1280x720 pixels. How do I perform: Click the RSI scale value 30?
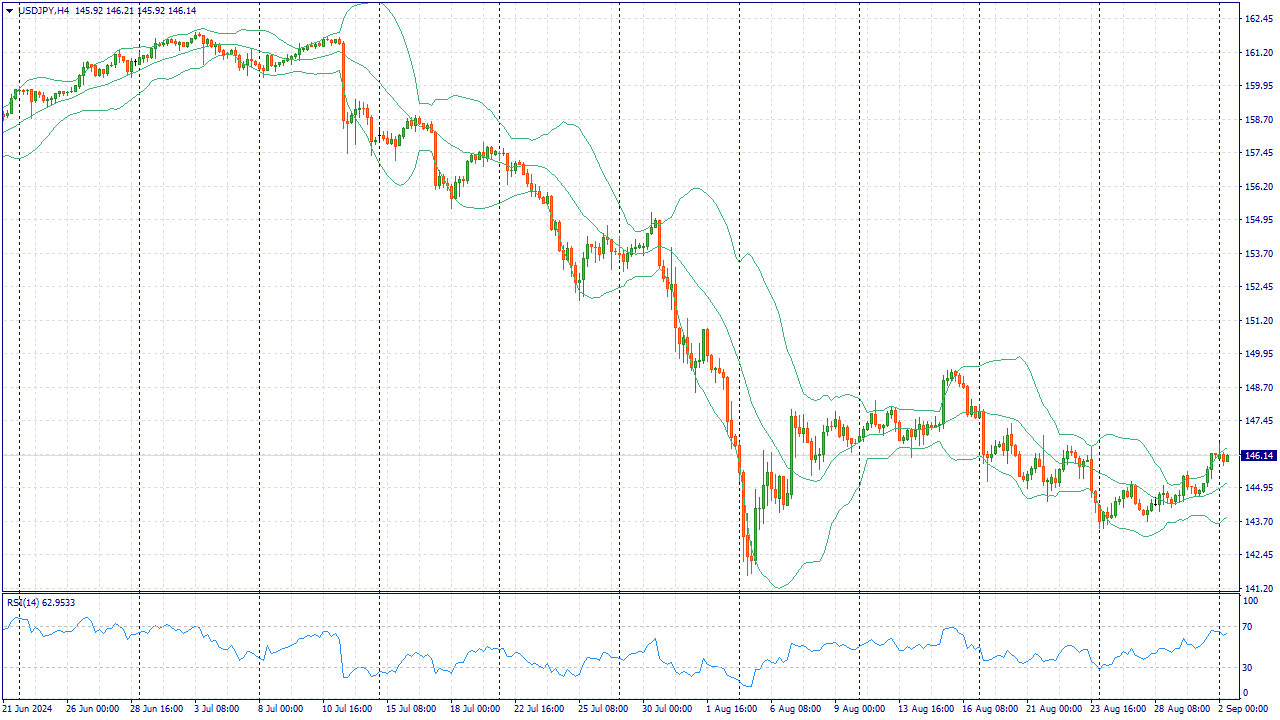click(x=1248, y=667)
